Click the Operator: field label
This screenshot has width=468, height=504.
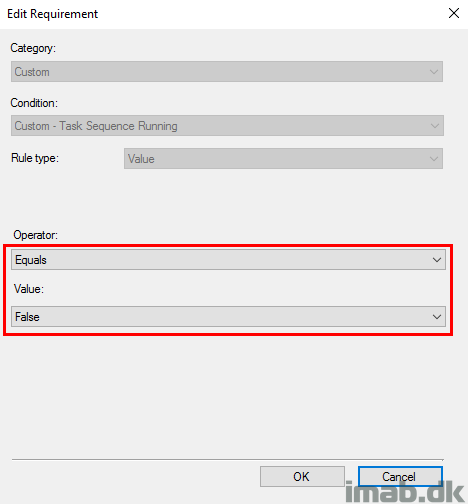click(36, 235)
